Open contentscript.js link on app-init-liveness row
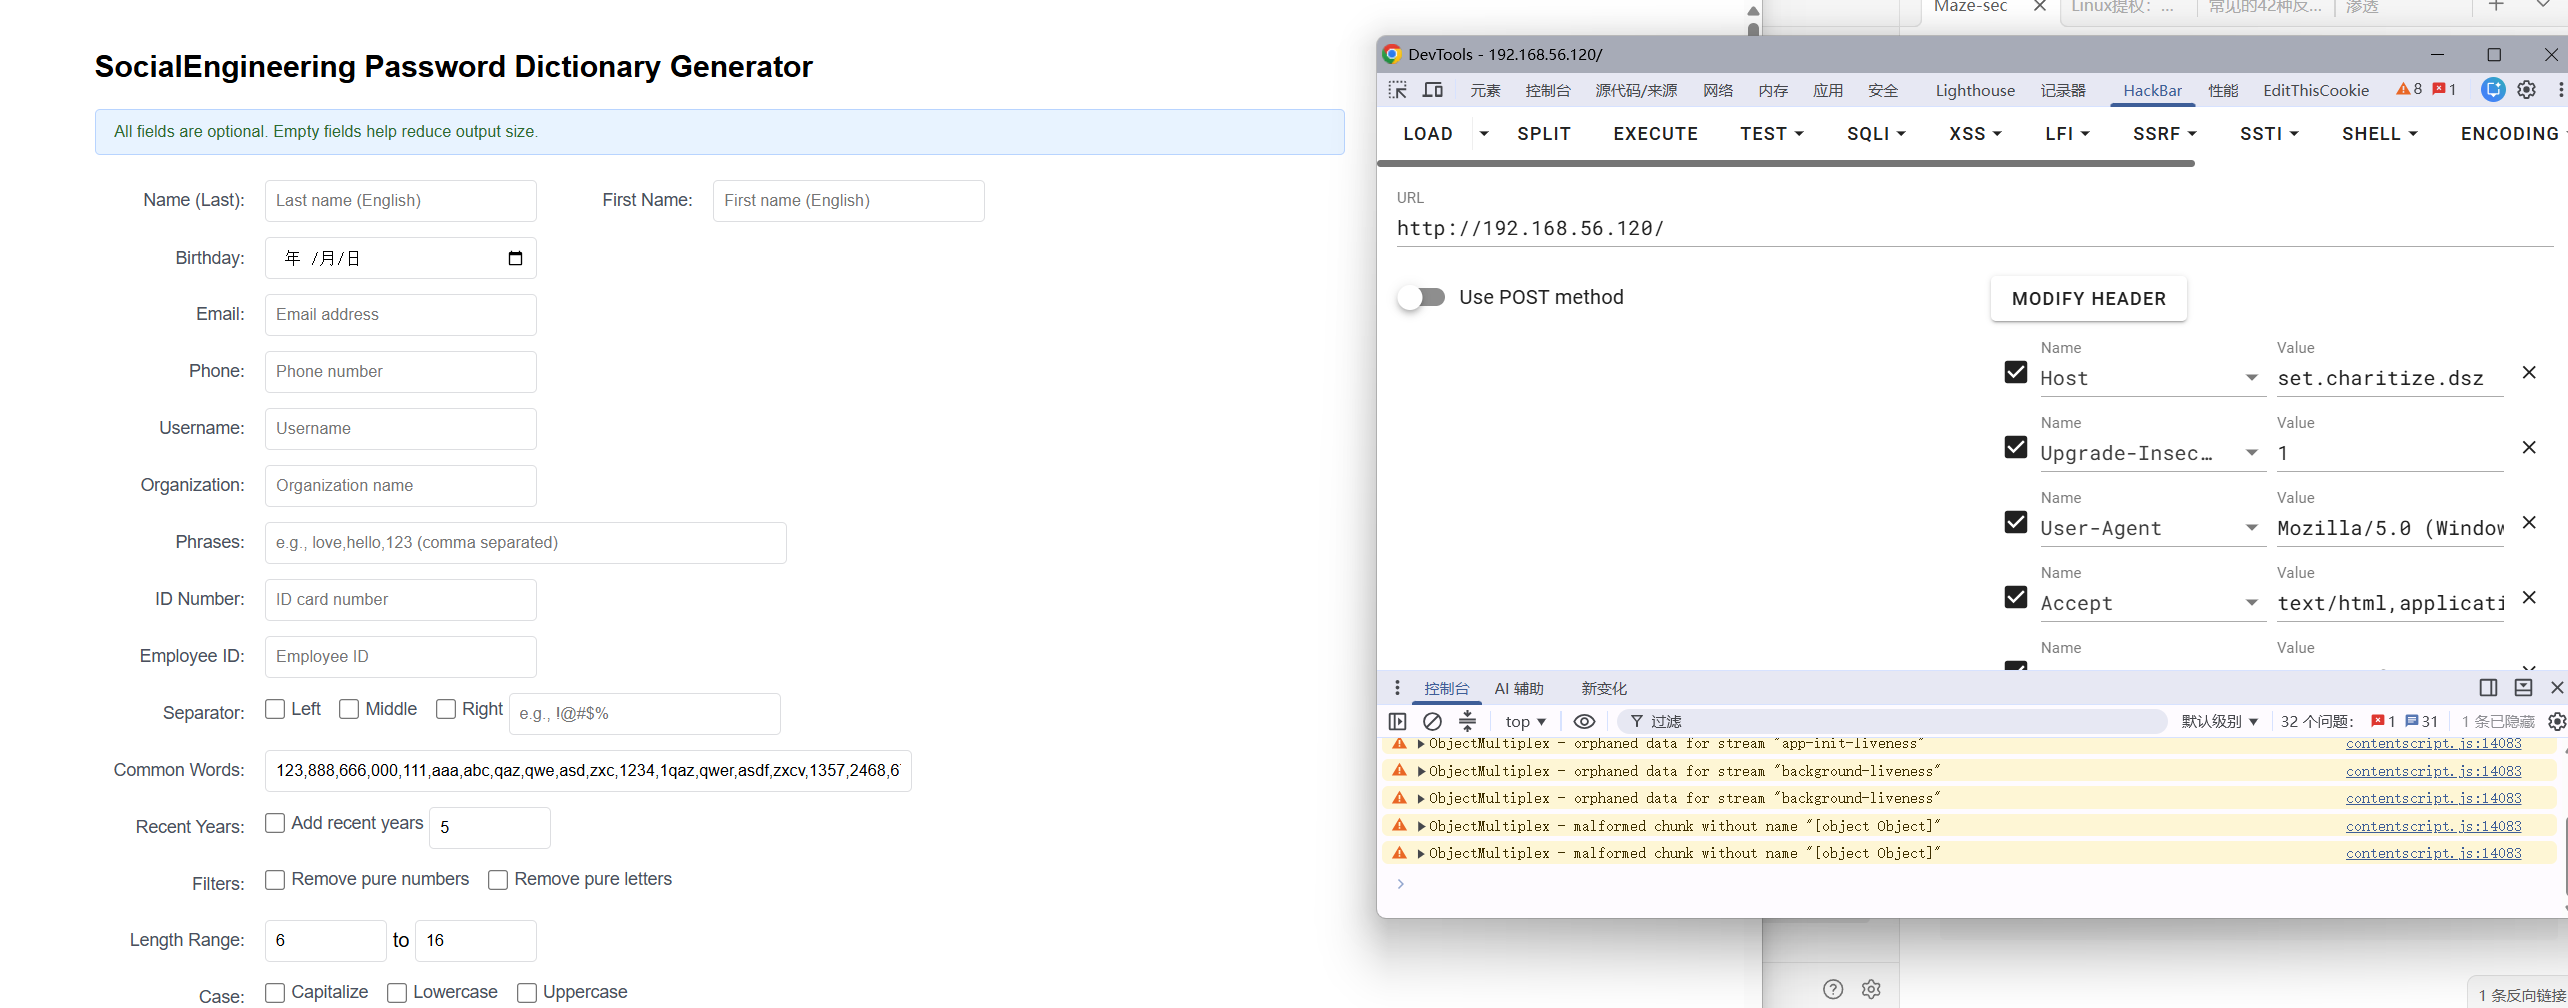Viewport: 2568px width, 1008px height. click(x=2433, y=743)
